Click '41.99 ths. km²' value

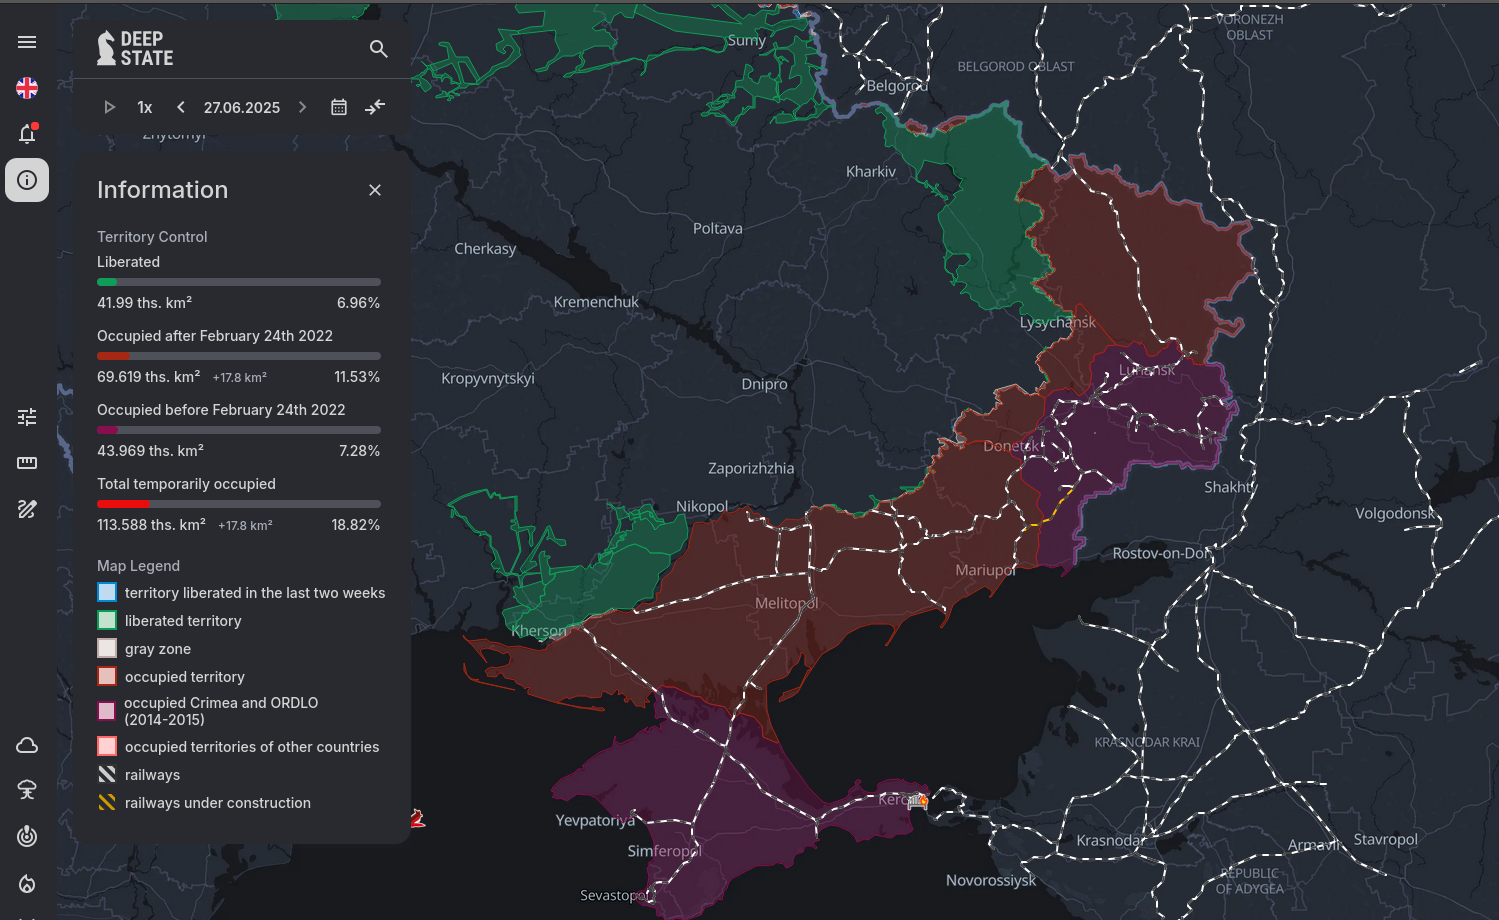coord(144,302)
